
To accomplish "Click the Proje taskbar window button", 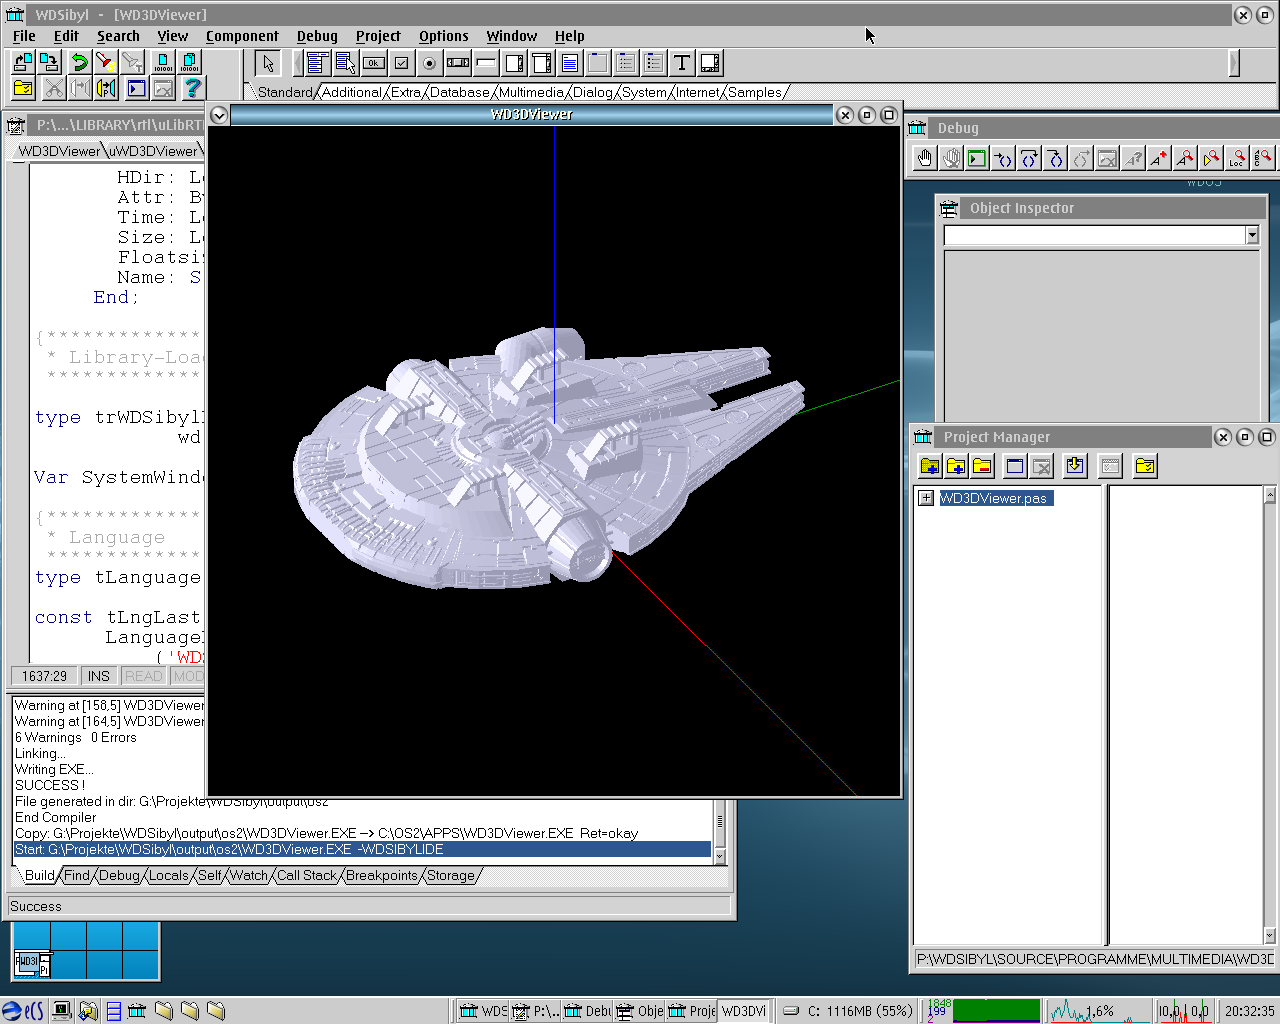I will pyautogui.click(x=692, y=1011).
